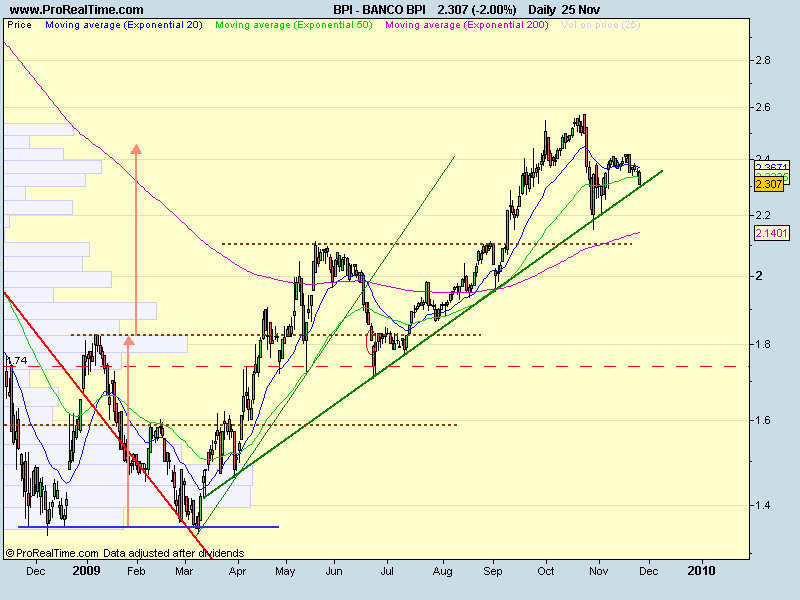This screenshot has width=800, height=600.
Task: Click the Jul label on the time axis
Action: [x=387, y=571]
